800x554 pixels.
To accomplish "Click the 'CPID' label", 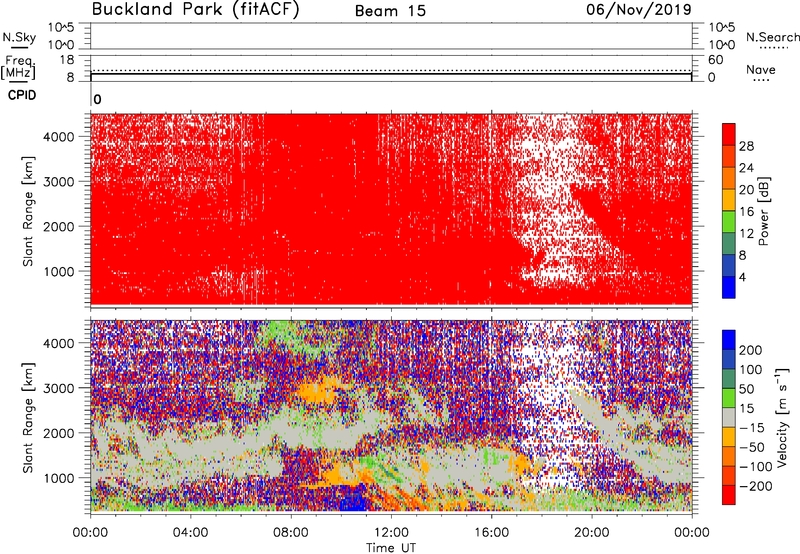I will pos(22,95).
